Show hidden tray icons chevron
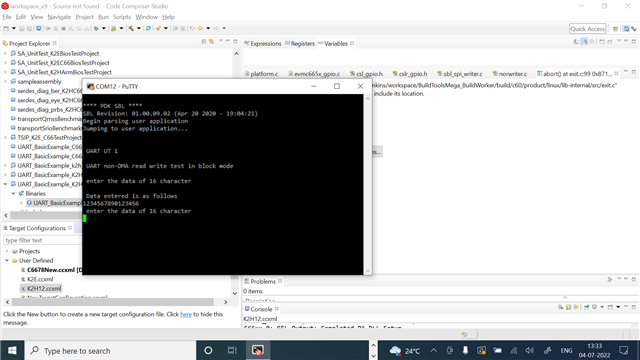 [433, 351]
